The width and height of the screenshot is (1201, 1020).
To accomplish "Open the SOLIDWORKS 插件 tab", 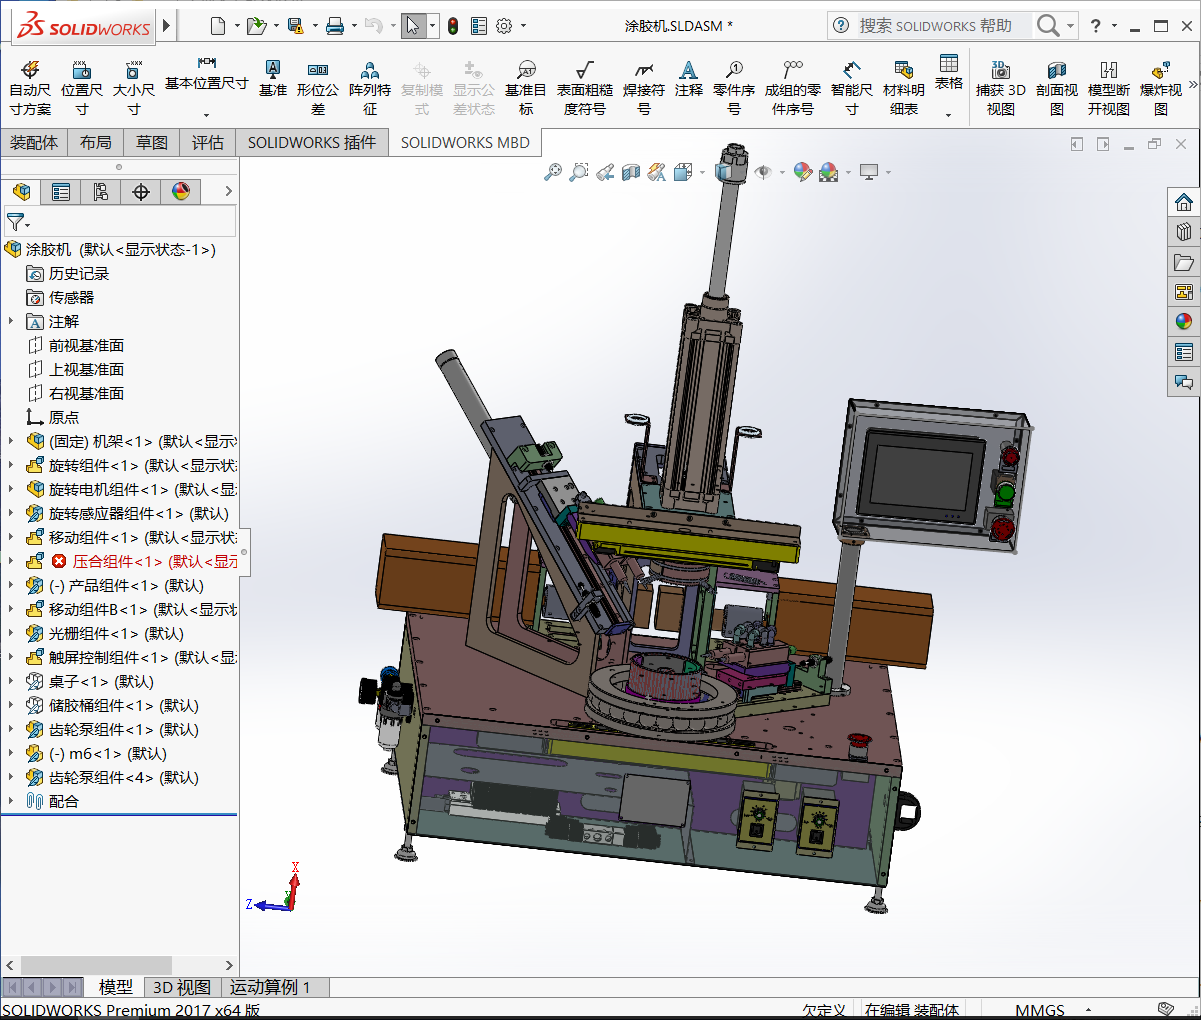I will pos(312,143).
